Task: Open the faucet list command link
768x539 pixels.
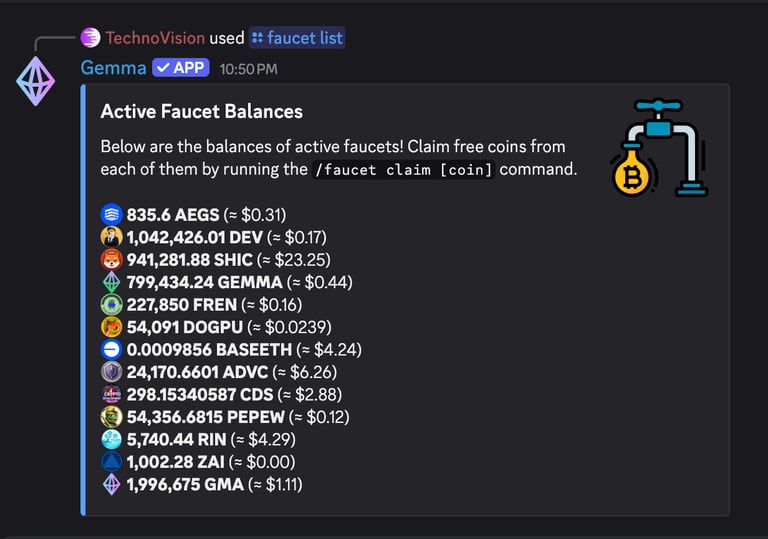Action: 297,38
